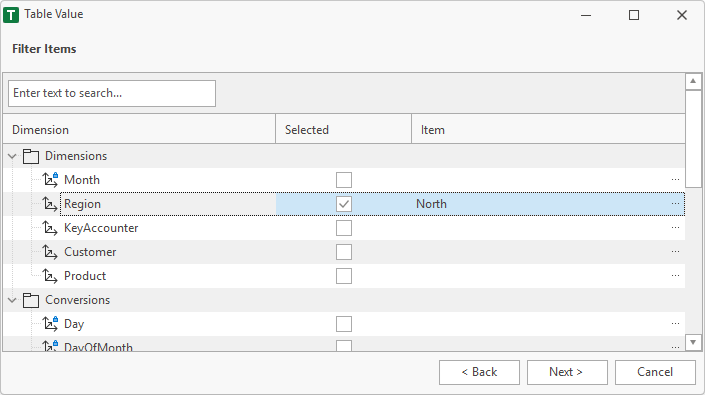The width and height of the screenshot is (705, 395).
Task: Click the Dimensions group label
Action: [x=76, y=156]
